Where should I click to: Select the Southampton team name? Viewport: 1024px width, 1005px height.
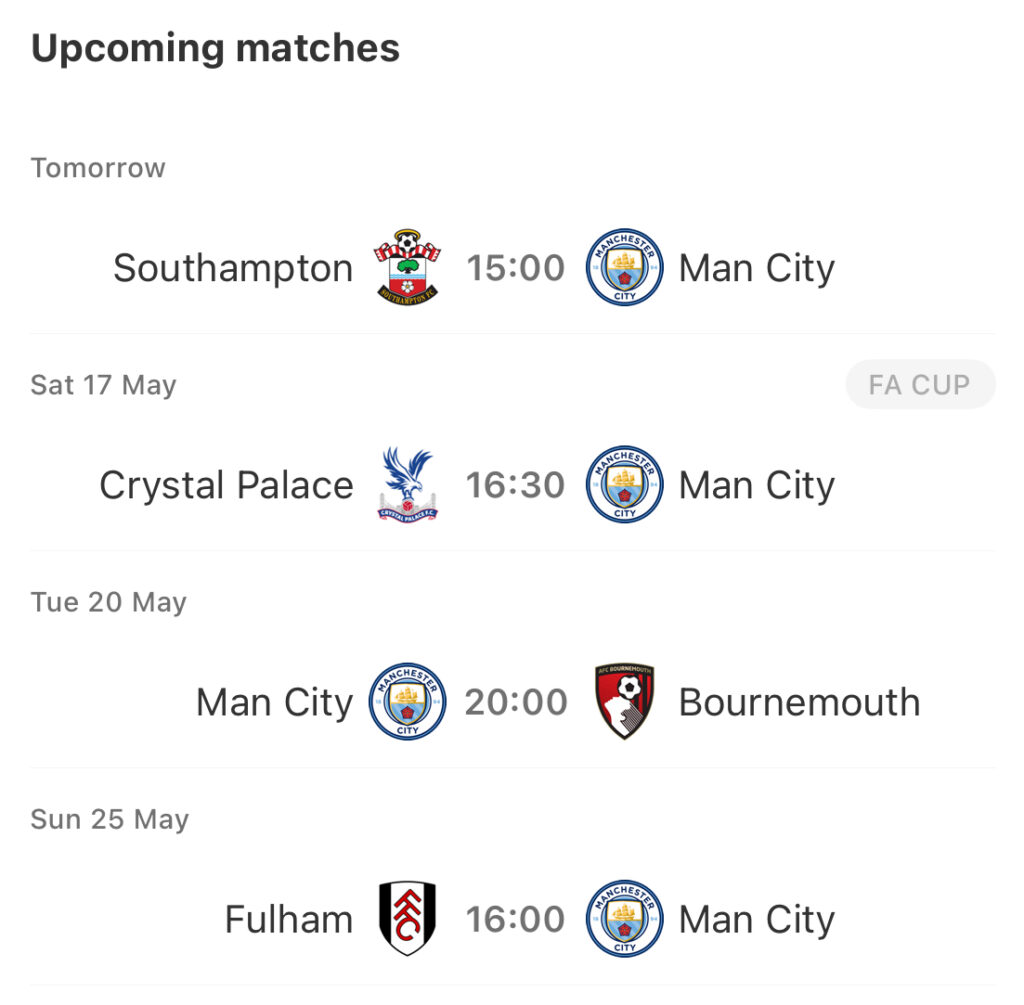point(233,268)
